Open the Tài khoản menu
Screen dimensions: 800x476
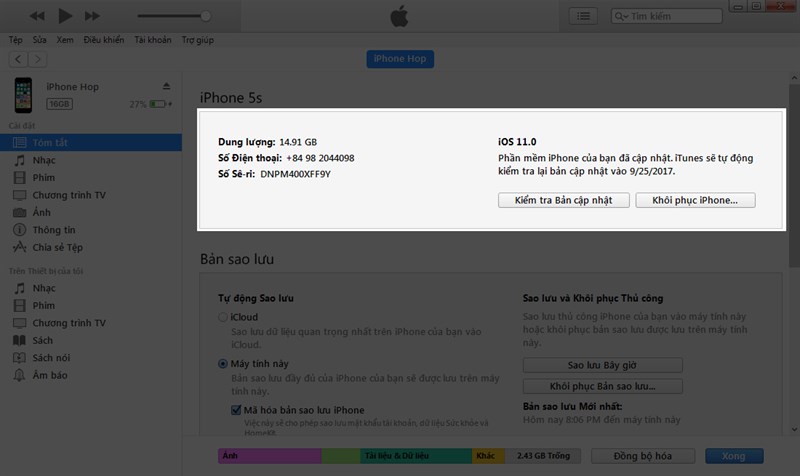(x=153, y=40)
